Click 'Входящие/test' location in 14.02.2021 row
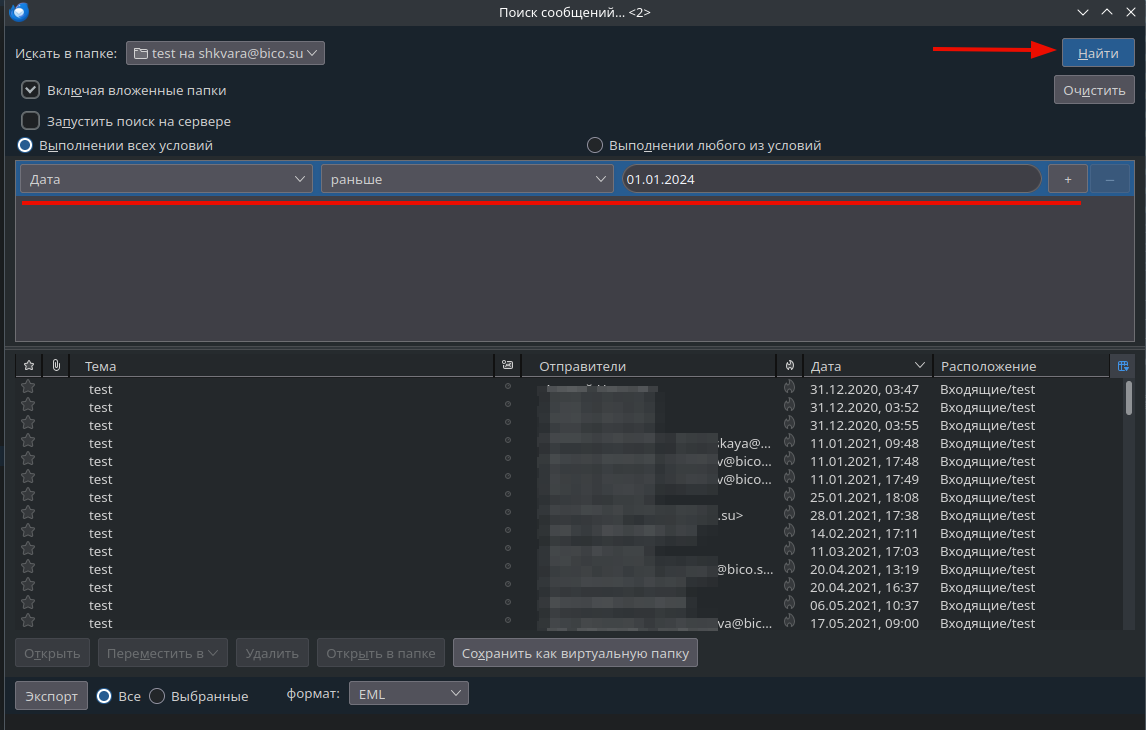This screenshot has height=730, width=1146. click(x=987, y=533)
